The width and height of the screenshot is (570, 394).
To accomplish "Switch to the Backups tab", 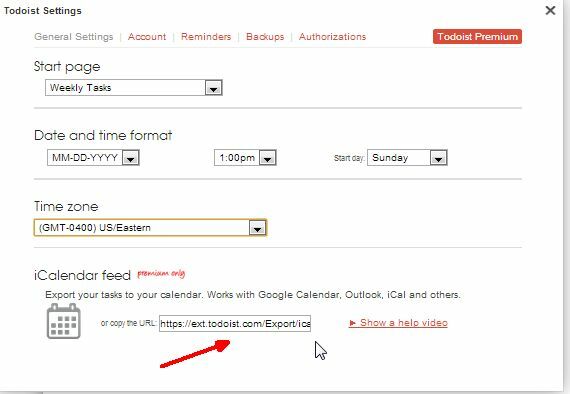I will 265,37.
